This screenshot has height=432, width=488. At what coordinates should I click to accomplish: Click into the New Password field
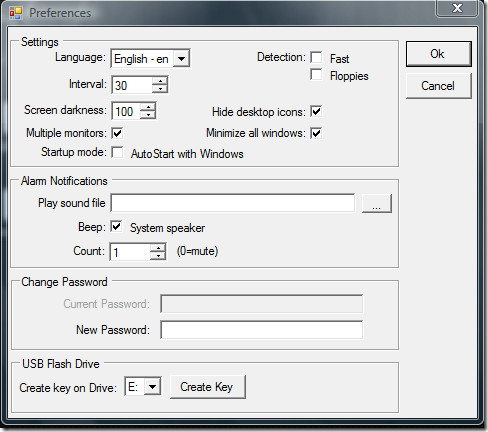262,330
